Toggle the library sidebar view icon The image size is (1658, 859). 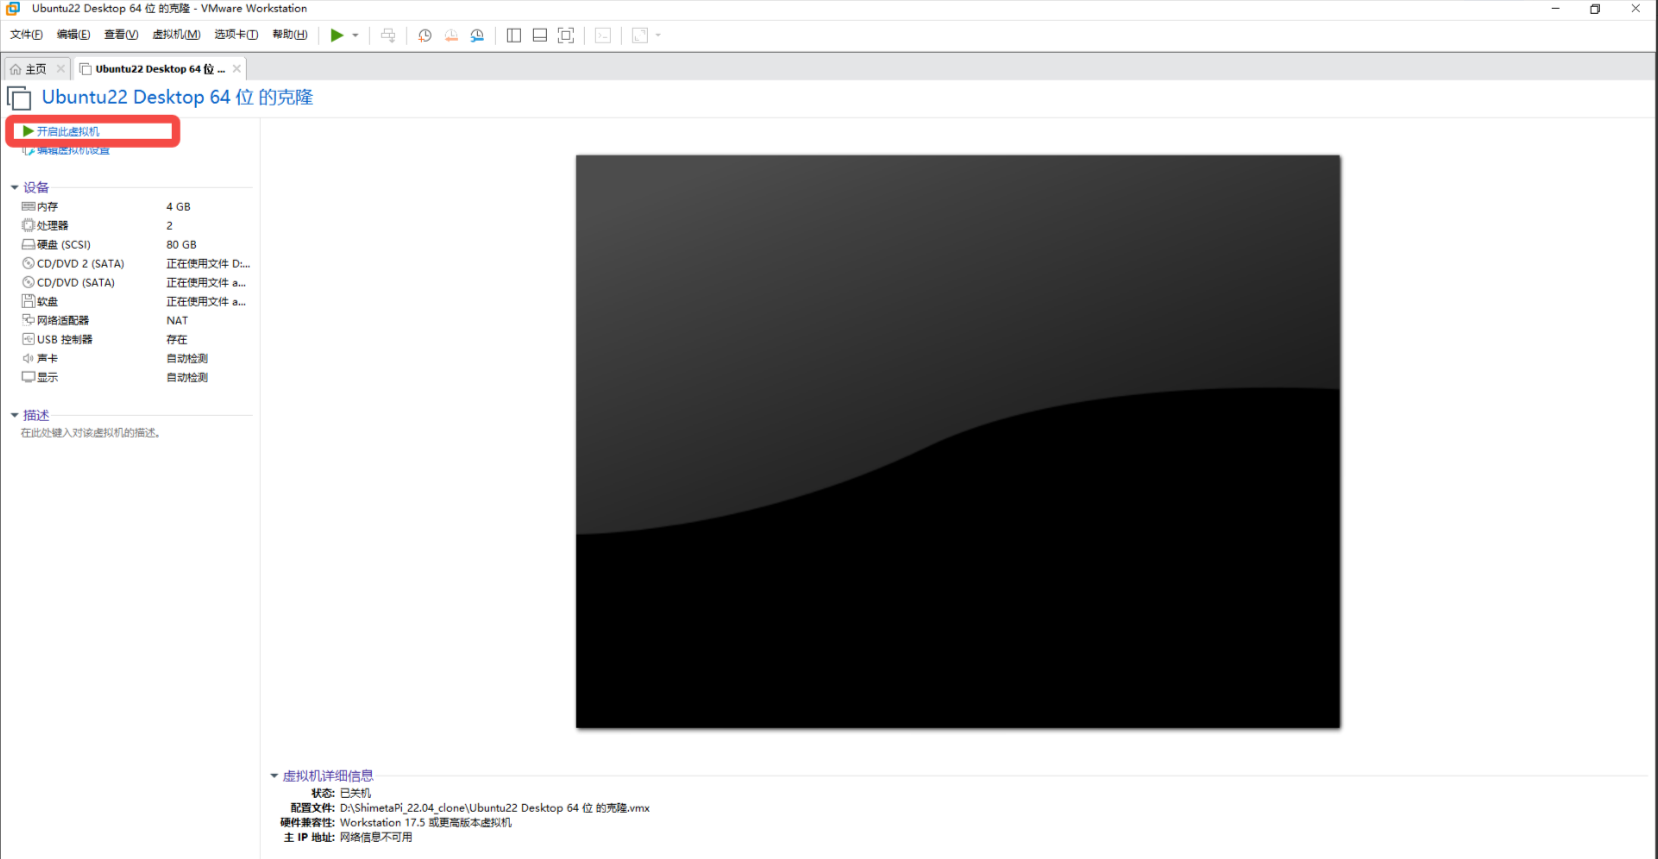click(x=514, y=35)
